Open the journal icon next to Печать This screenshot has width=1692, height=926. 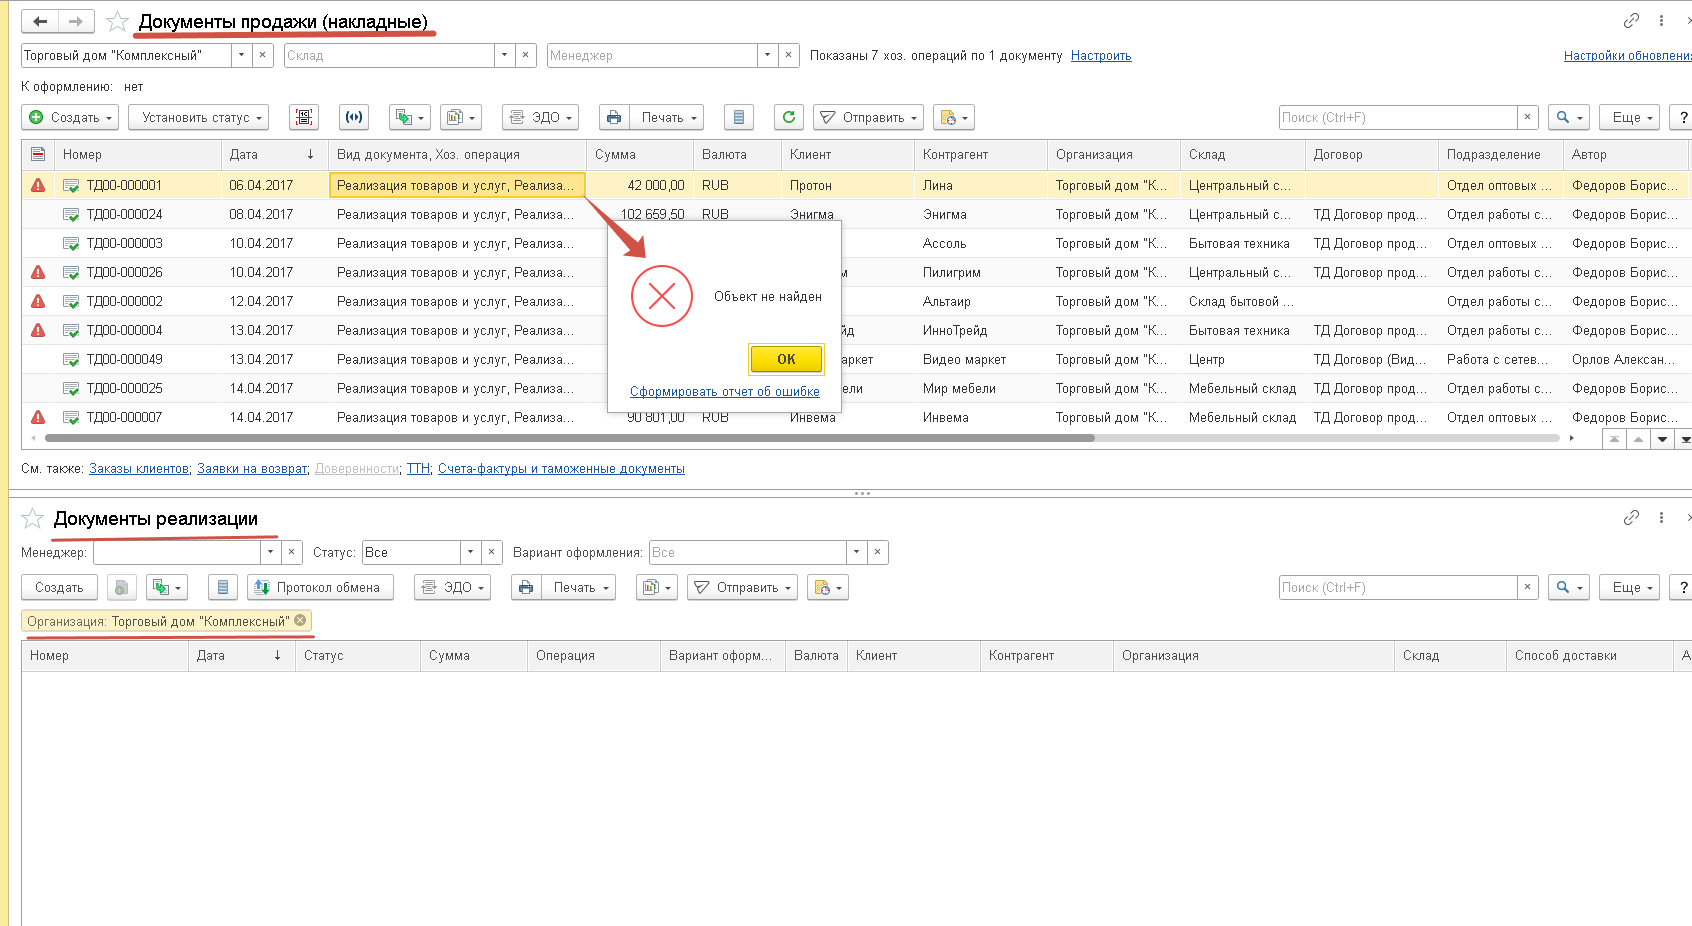tap(738, 117)
